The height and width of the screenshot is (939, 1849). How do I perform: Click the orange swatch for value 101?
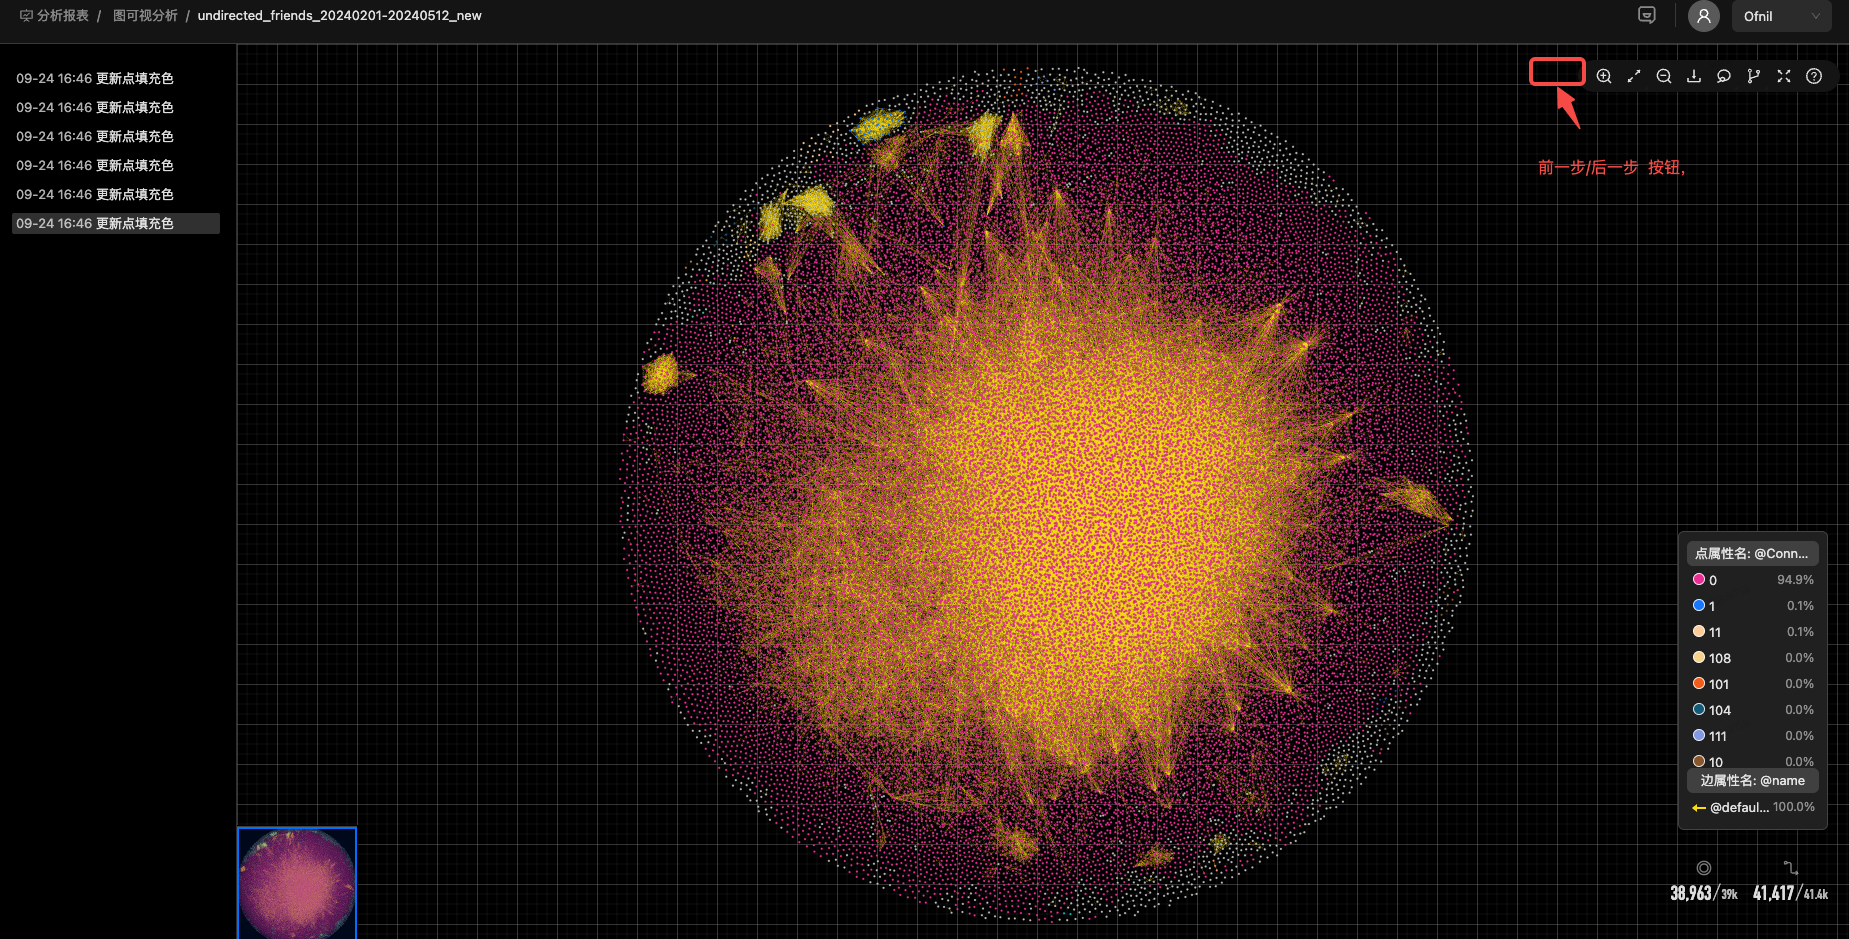click(x=1699, y=683)
